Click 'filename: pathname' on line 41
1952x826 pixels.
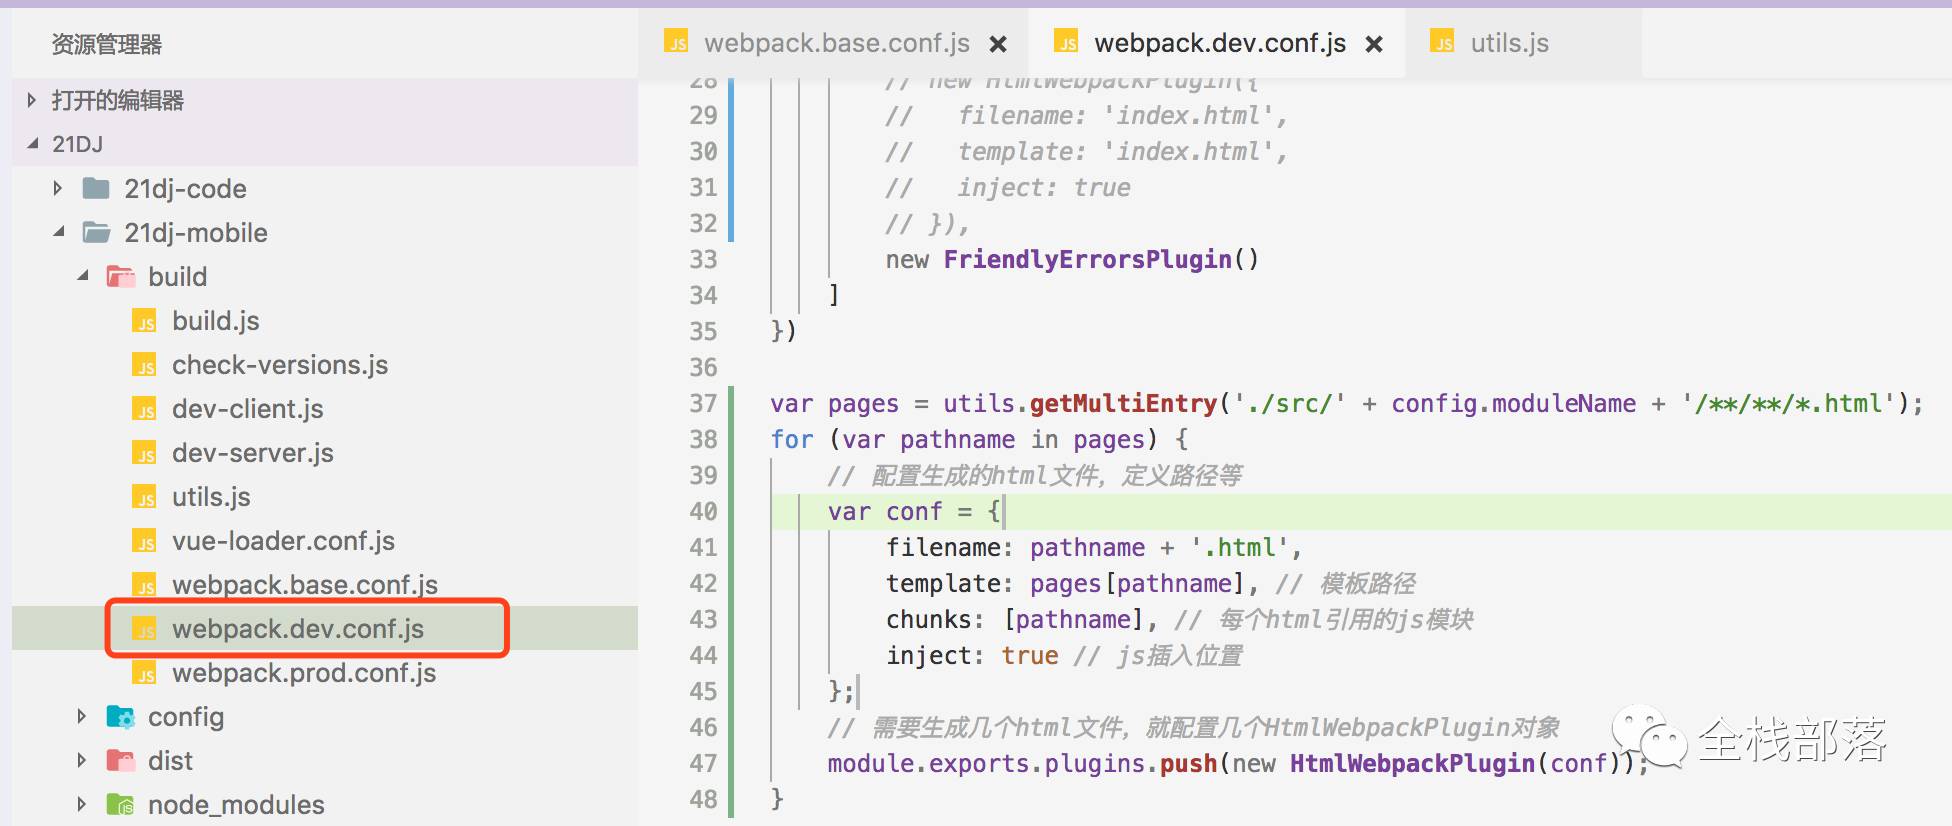click(1015, 547)
